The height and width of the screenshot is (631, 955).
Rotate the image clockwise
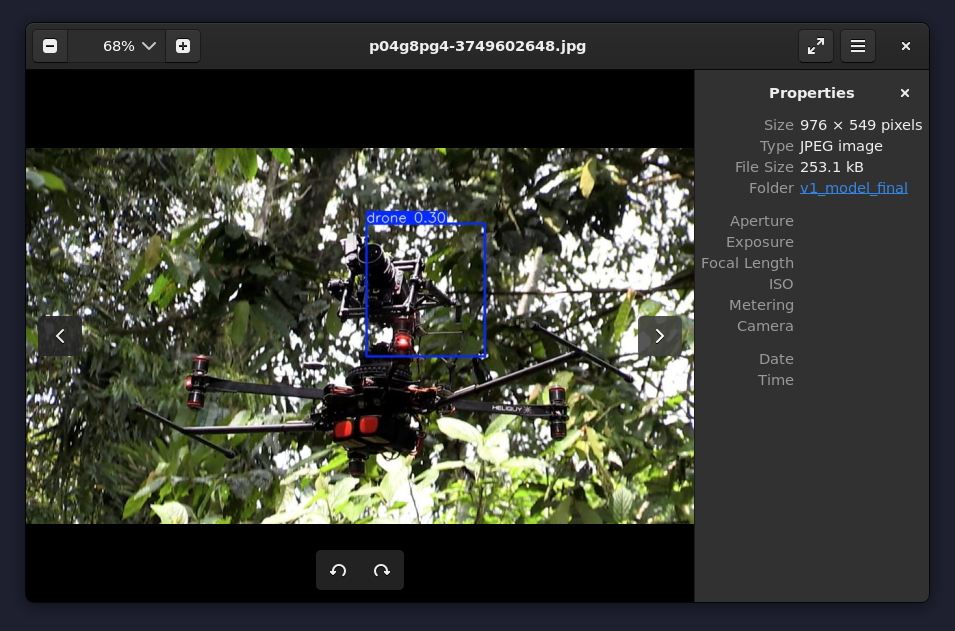point(381,570)
